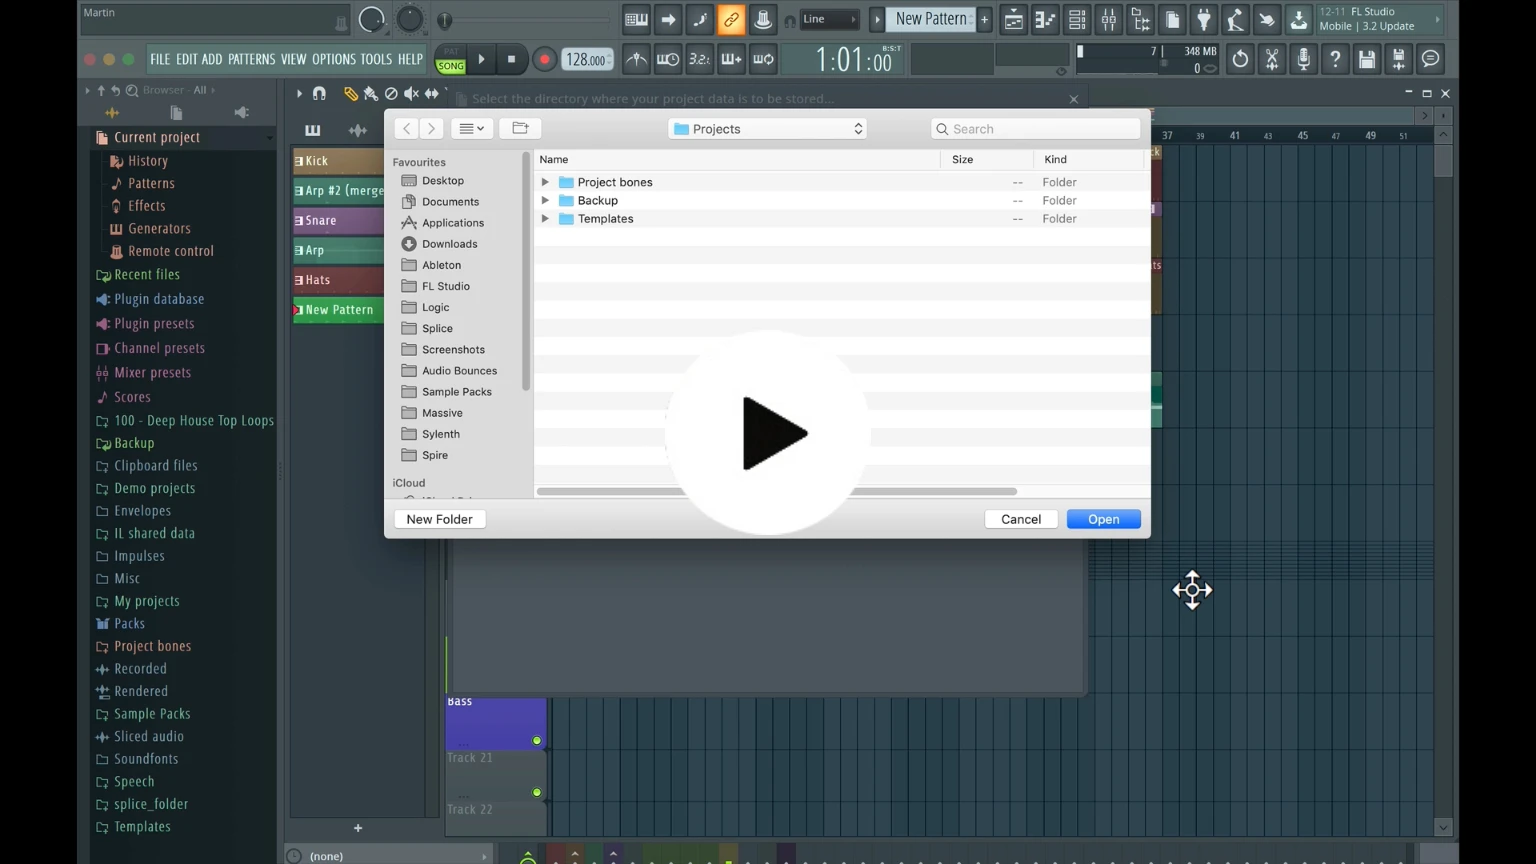The image size is (1536, 864).
Task: Select the playlist pencil draw tool
Action: pyautogui.click(x=351, y=93)
